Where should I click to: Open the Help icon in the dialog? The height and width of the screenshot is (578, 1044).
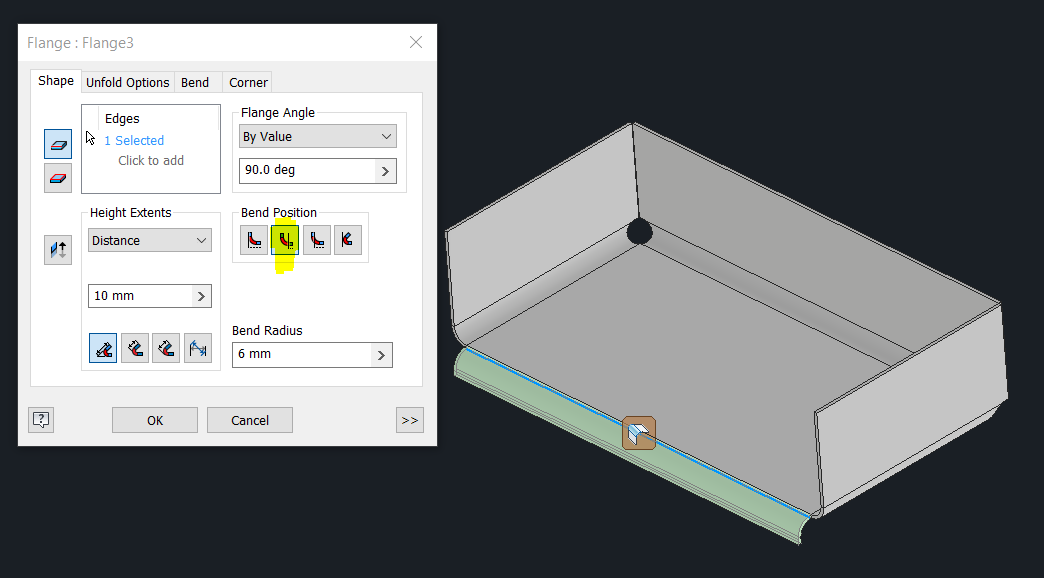coord(40,419)
